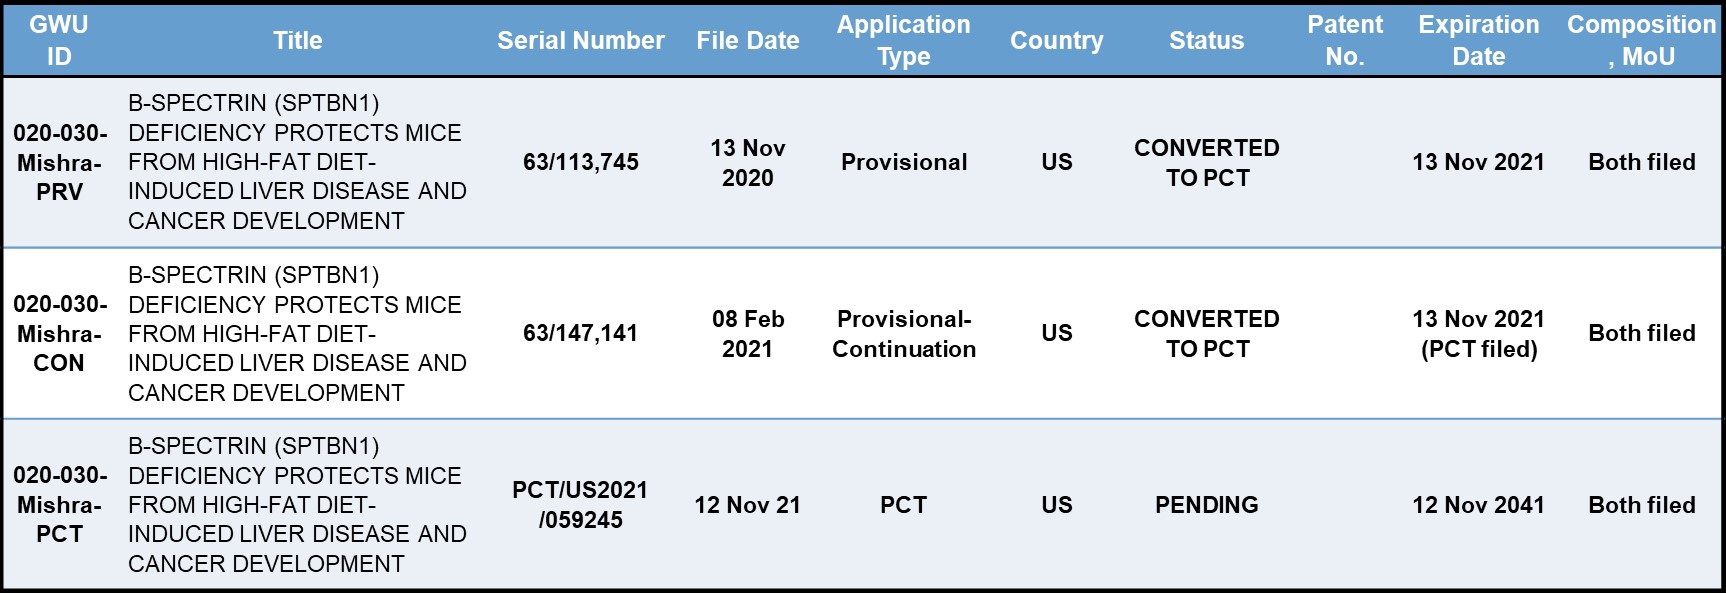1726x593 pixels.
Task: Click the 020-030-Mishra-PRV ID cell
Action: pos(59,162)
